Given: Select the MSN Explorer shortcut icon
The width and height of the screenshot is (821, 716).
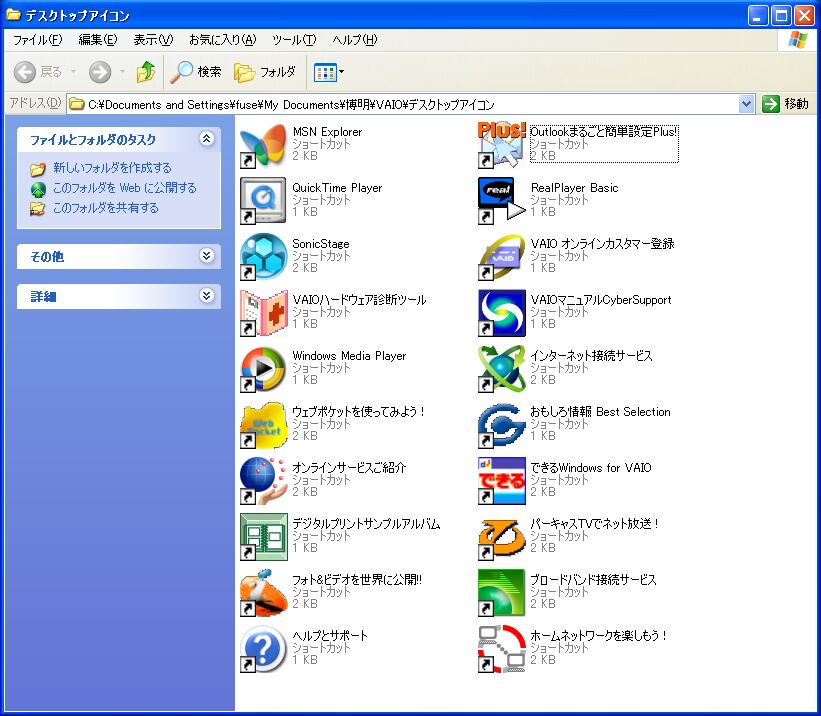Looking at the screenshot, I should tap(263, 145).
